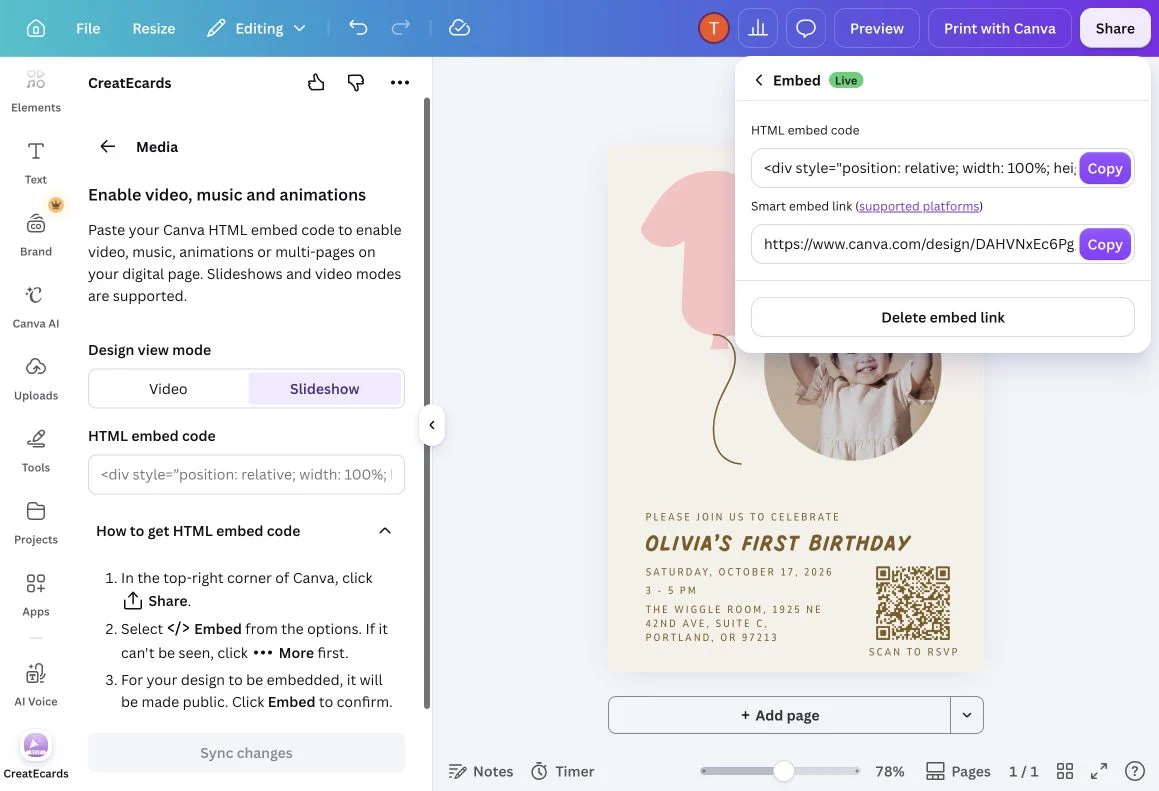Image resolution: width=1159 pixels, height=791 pixels.
Task: Open Notes at the bottom
Action: pos(480,771)
